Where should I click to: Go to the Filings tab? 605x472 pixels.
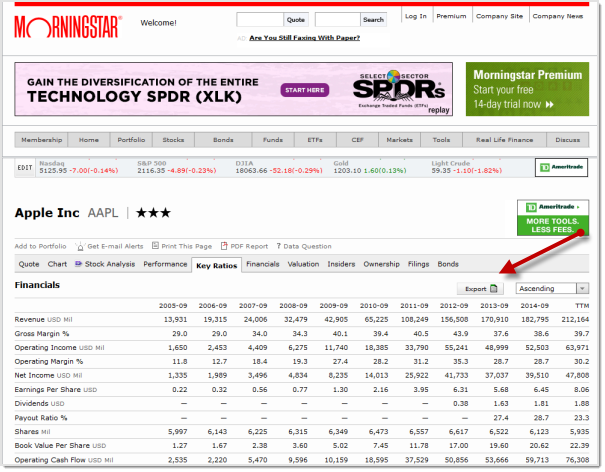(x=418, y=264)
